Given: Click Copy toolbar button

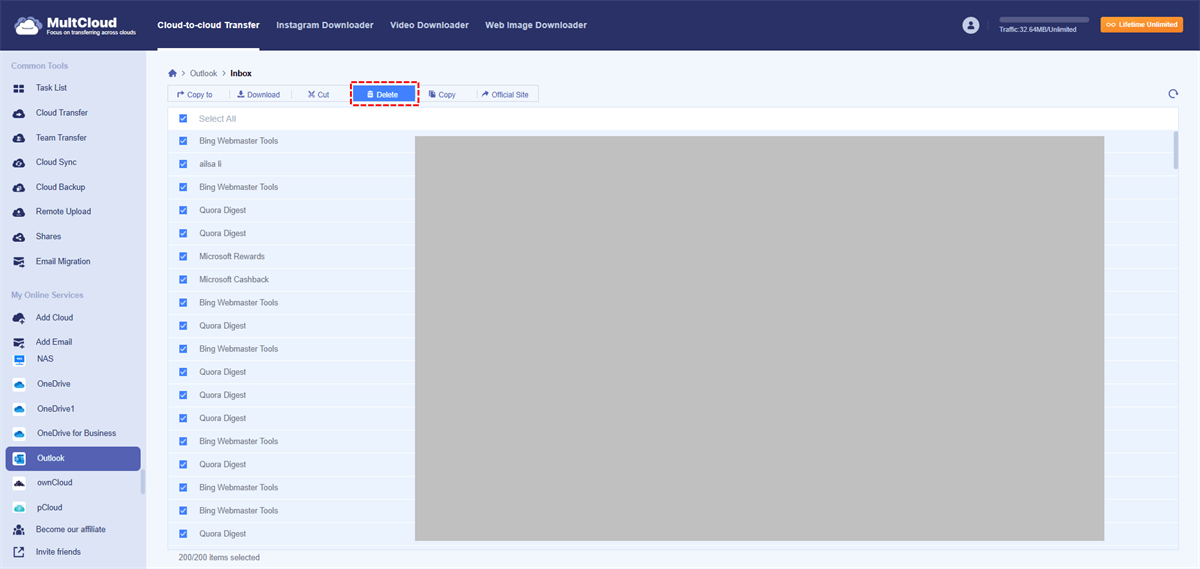Looking at the screenshot, I should click(442, 94).
